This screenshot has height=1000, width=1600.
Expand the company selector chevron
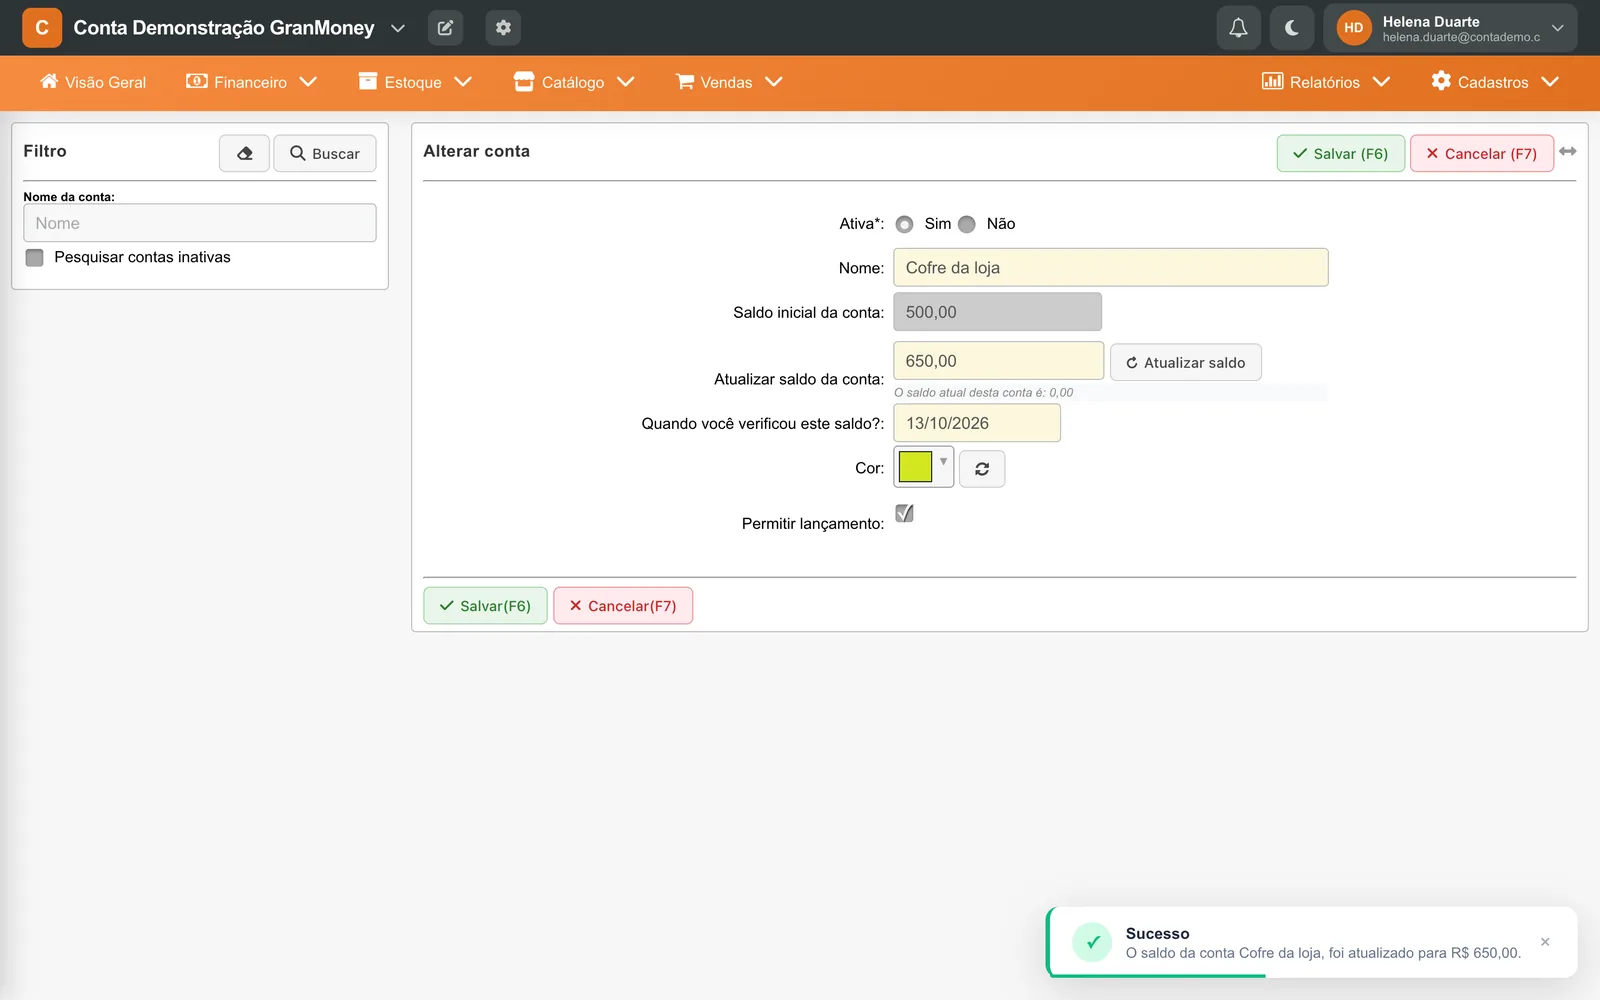point(398,28)
